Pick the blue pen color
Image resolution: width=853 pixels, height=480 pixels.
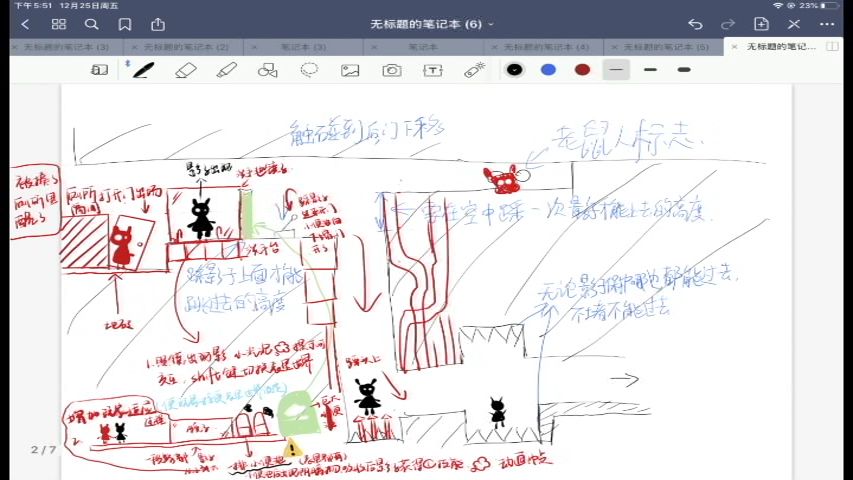548,70
